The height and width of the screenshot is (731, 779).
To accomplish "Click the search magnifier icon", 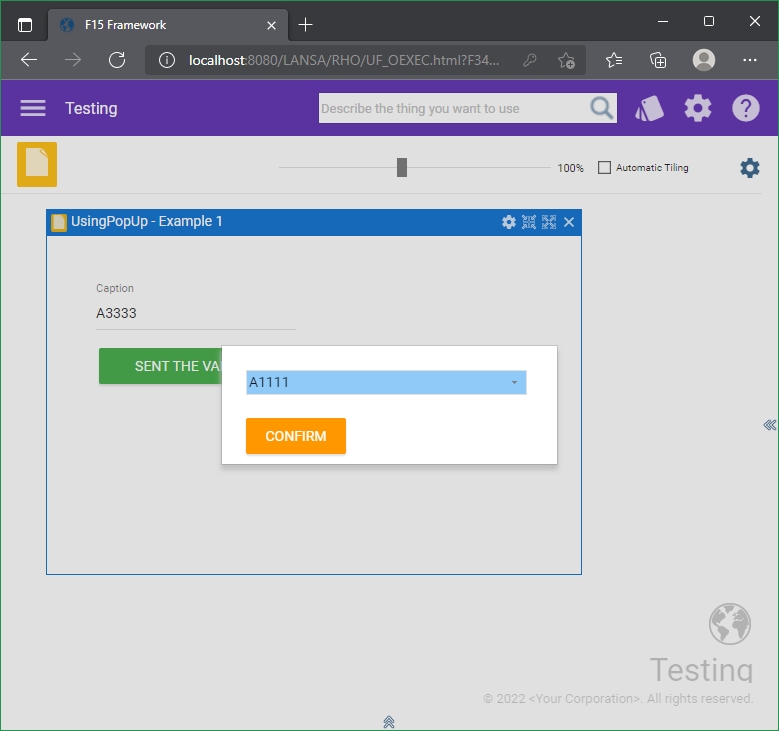I will [x=602, y=108].
